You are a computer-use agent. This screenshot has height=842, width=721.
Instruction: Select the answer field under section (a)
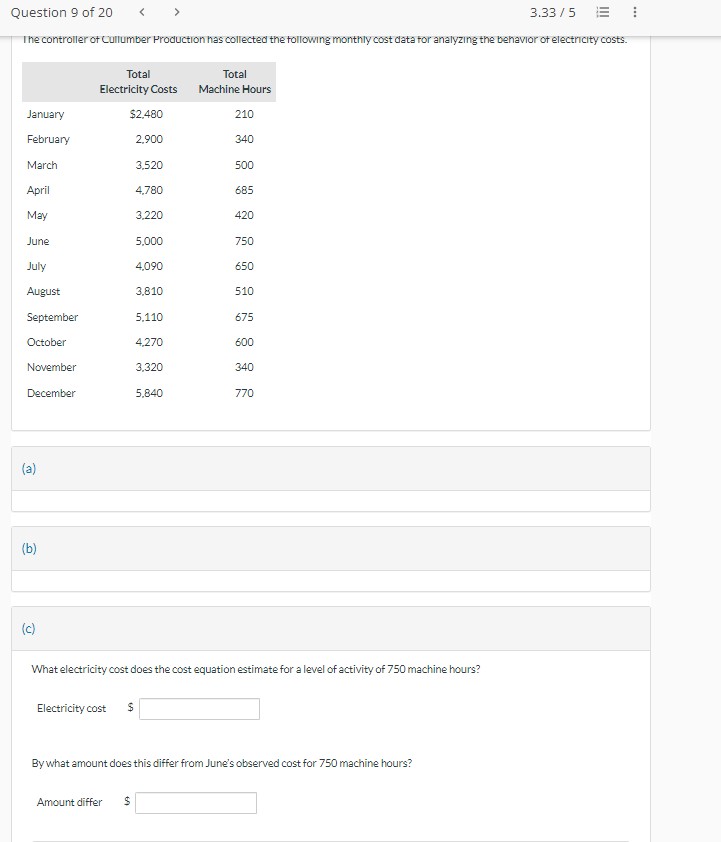click(330, 500)
